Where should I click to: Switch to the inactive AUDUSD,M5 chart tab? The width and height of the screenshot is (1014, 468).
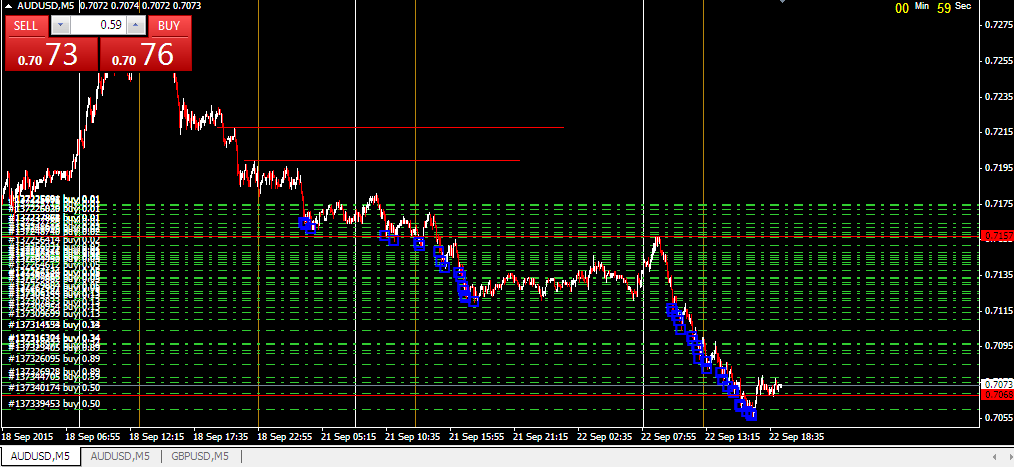pos(120,456)
